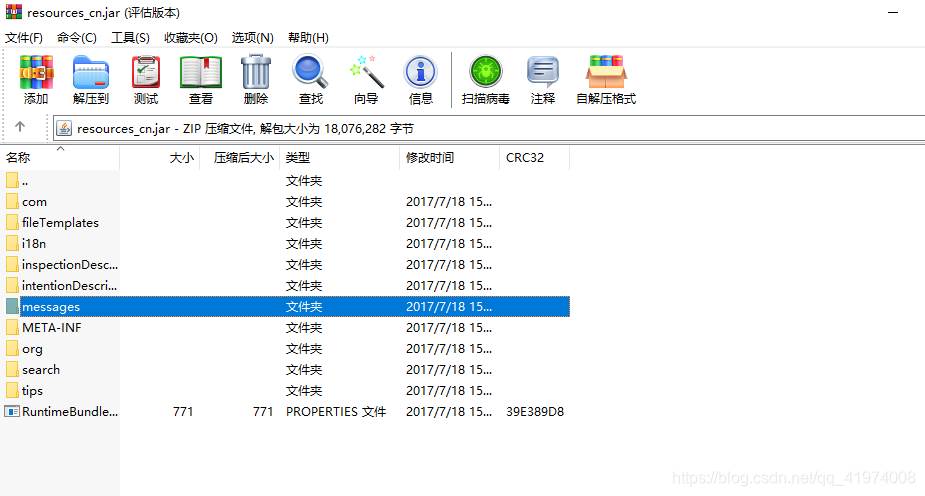This screenshot has width=925, height=496.
Task: Open the 选项(N) menu
Action: coord(252,38)
